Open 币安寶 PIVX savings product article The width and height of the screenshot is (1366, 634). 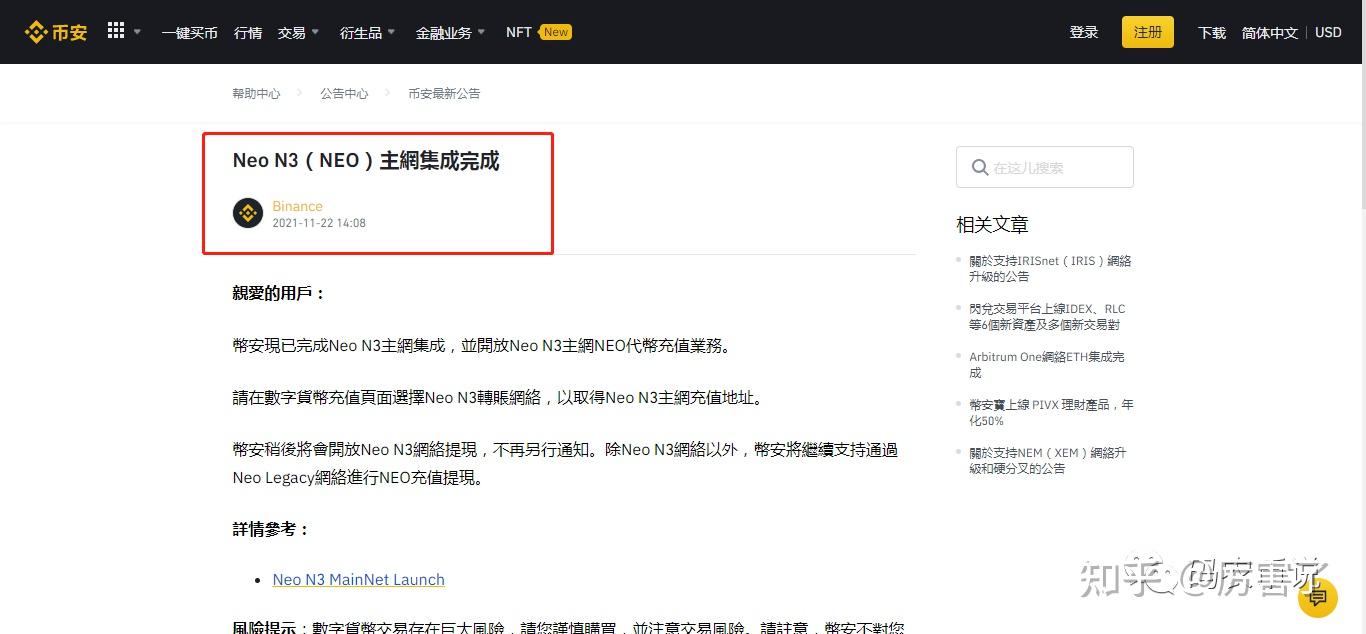pos(1051,412)
